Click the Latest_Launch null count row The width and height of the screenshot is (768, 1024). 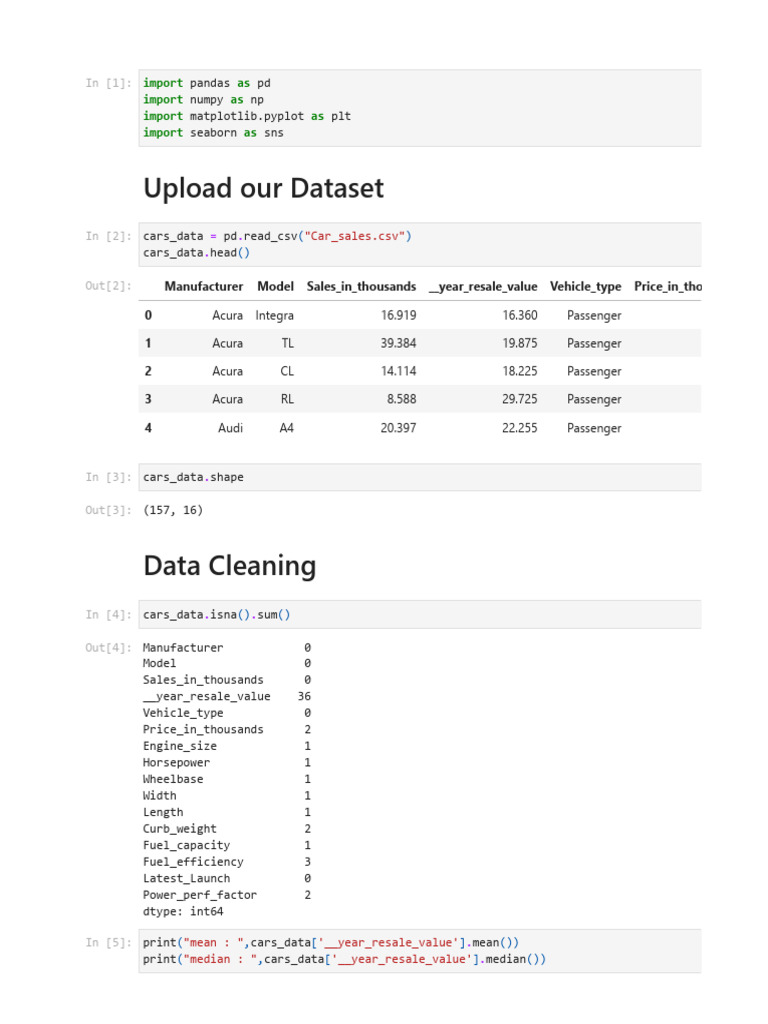point(227,878)
